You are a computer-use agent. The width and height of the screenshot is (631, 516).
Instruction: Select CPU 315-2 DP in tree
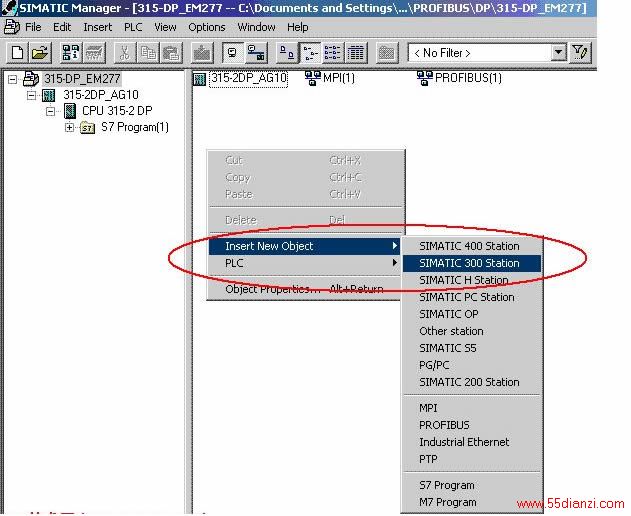(117, 111)
